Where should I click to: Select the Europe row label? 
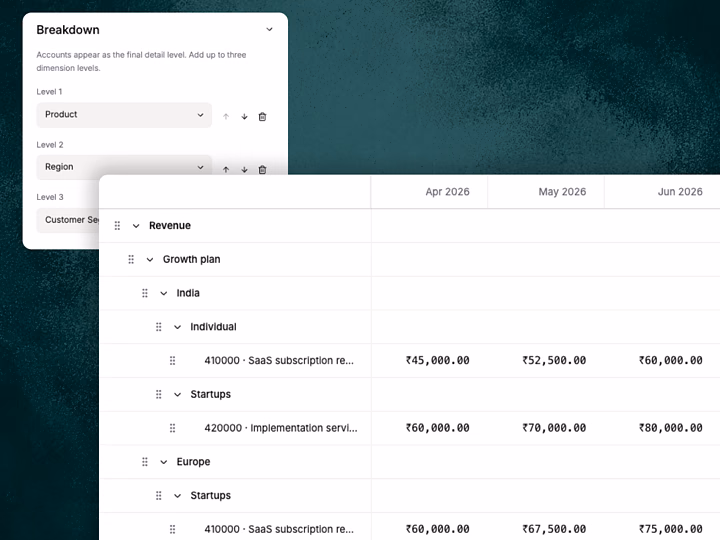tap(193, 462)
